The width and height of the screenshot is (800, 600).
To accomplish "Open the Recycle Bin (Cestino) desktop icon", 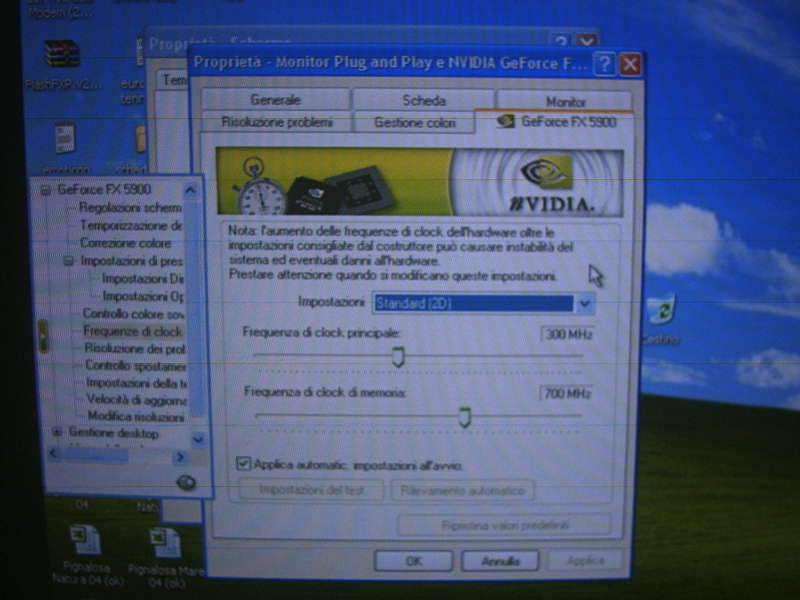I will (x=662, y=317).
